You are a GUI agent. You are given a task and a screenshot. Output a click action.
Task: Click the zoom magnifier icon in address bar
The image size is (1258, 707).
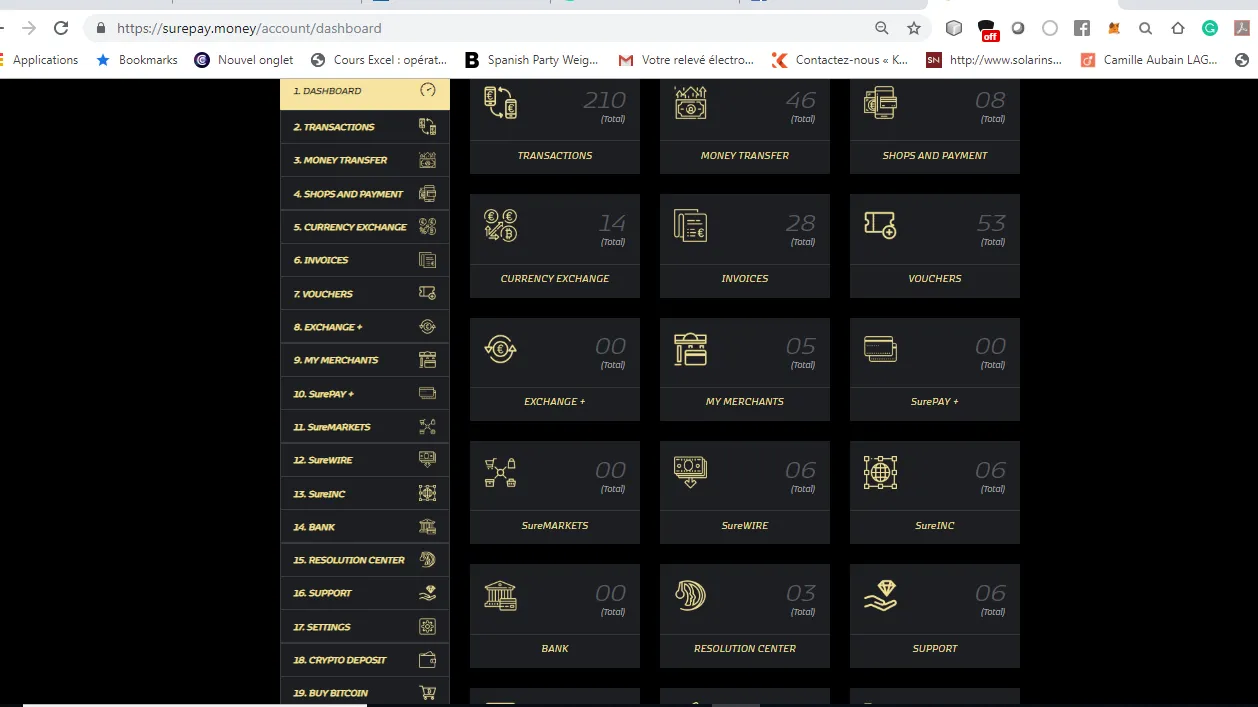(x=881, y=28)
